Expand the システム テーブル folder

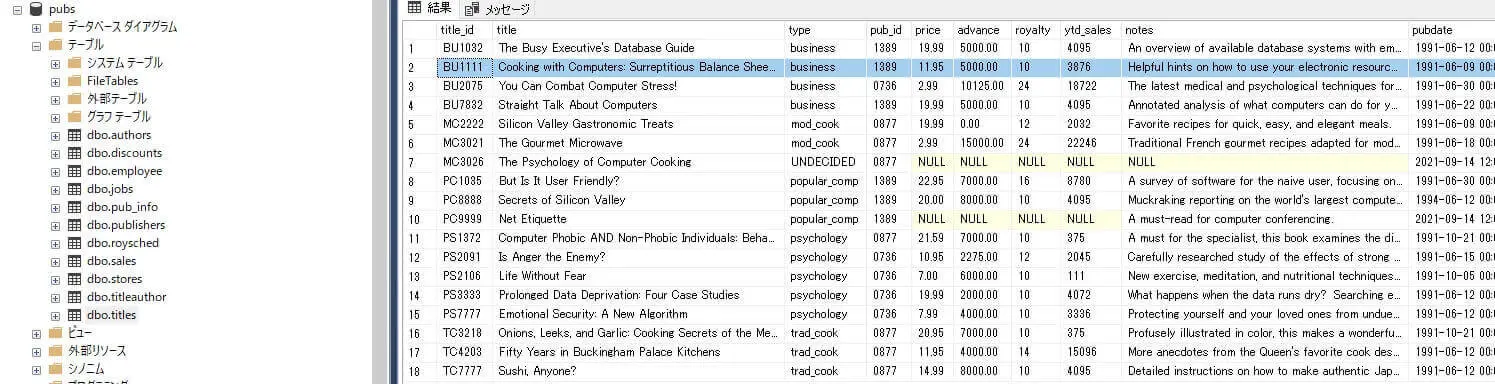55,63
